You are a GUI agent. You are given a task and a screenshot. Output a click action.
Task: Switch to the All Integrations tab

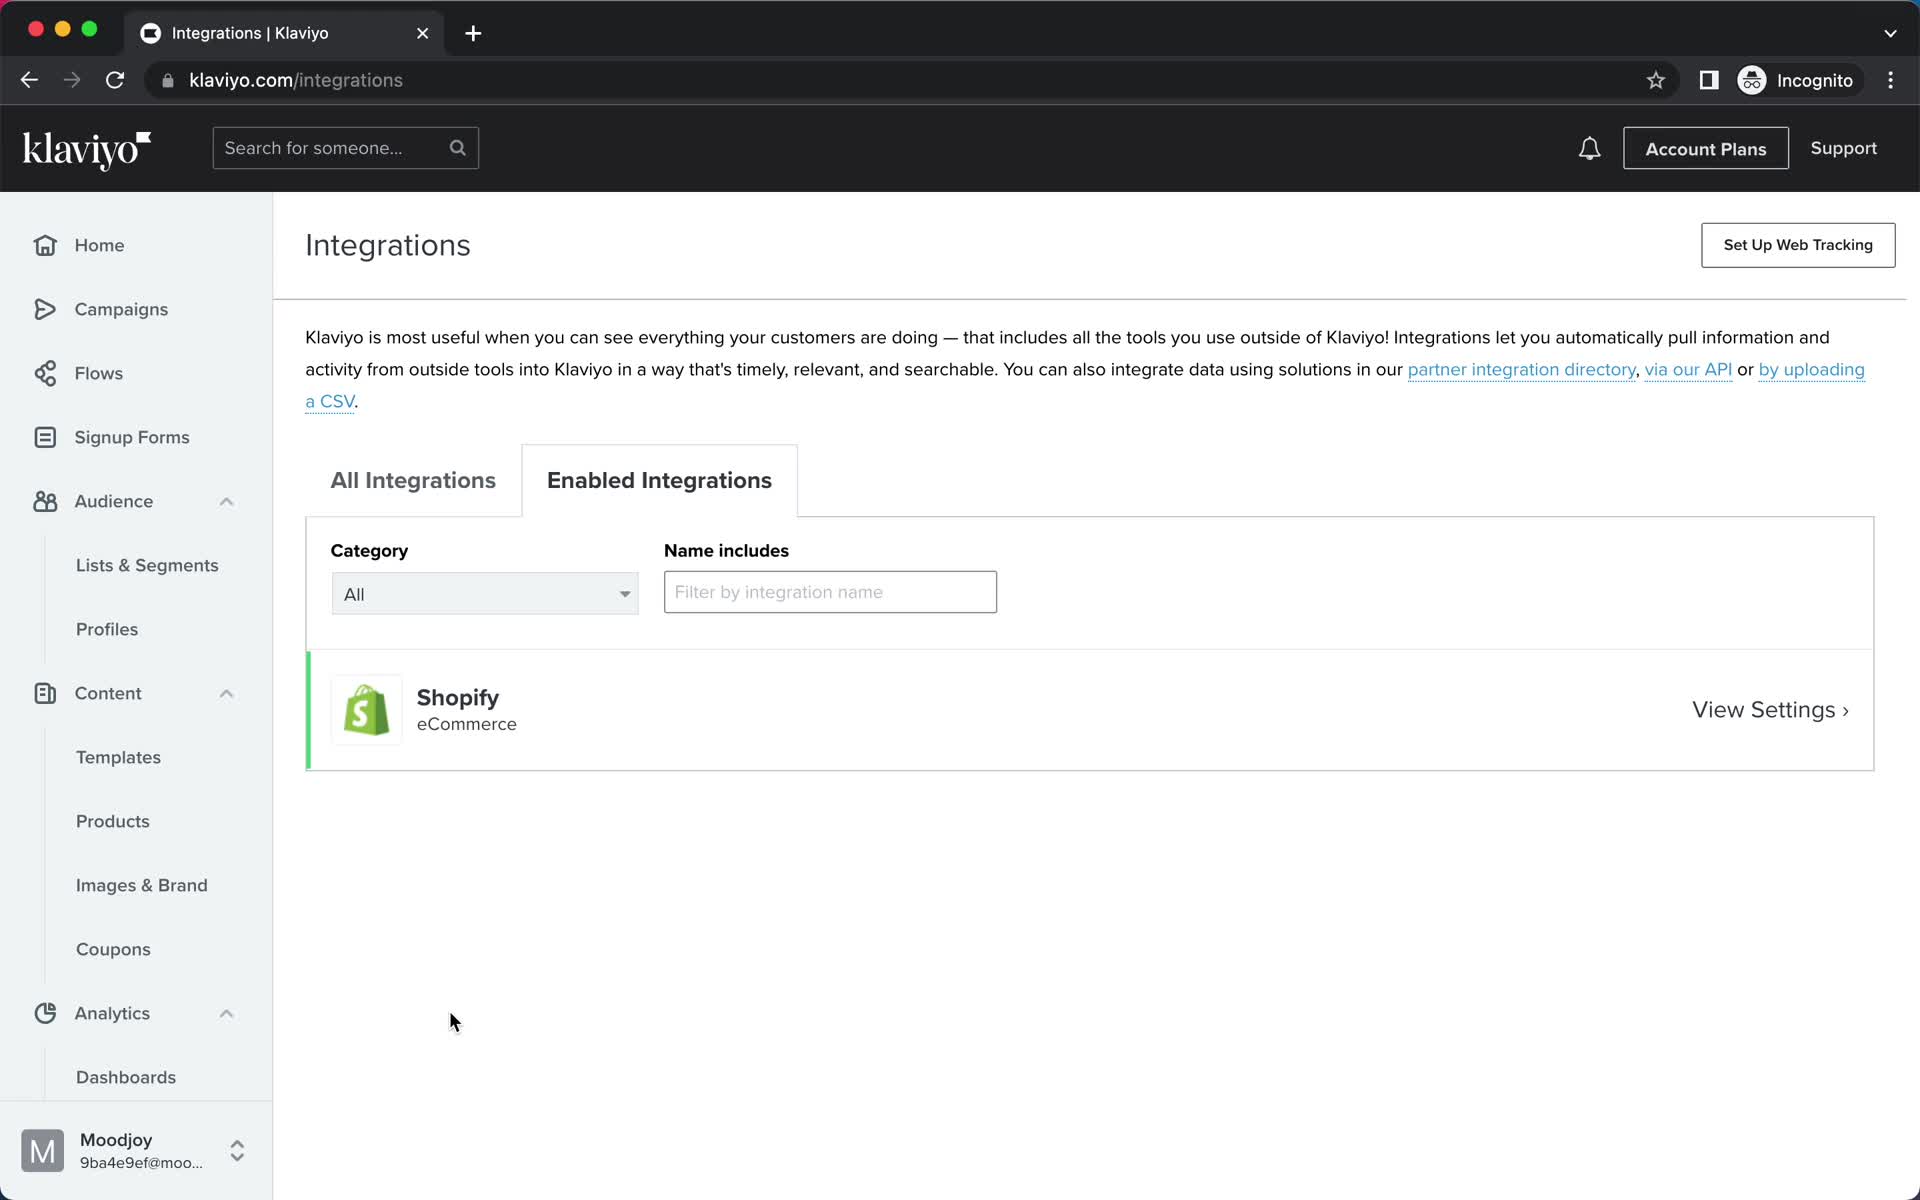(x=412, y=480)
